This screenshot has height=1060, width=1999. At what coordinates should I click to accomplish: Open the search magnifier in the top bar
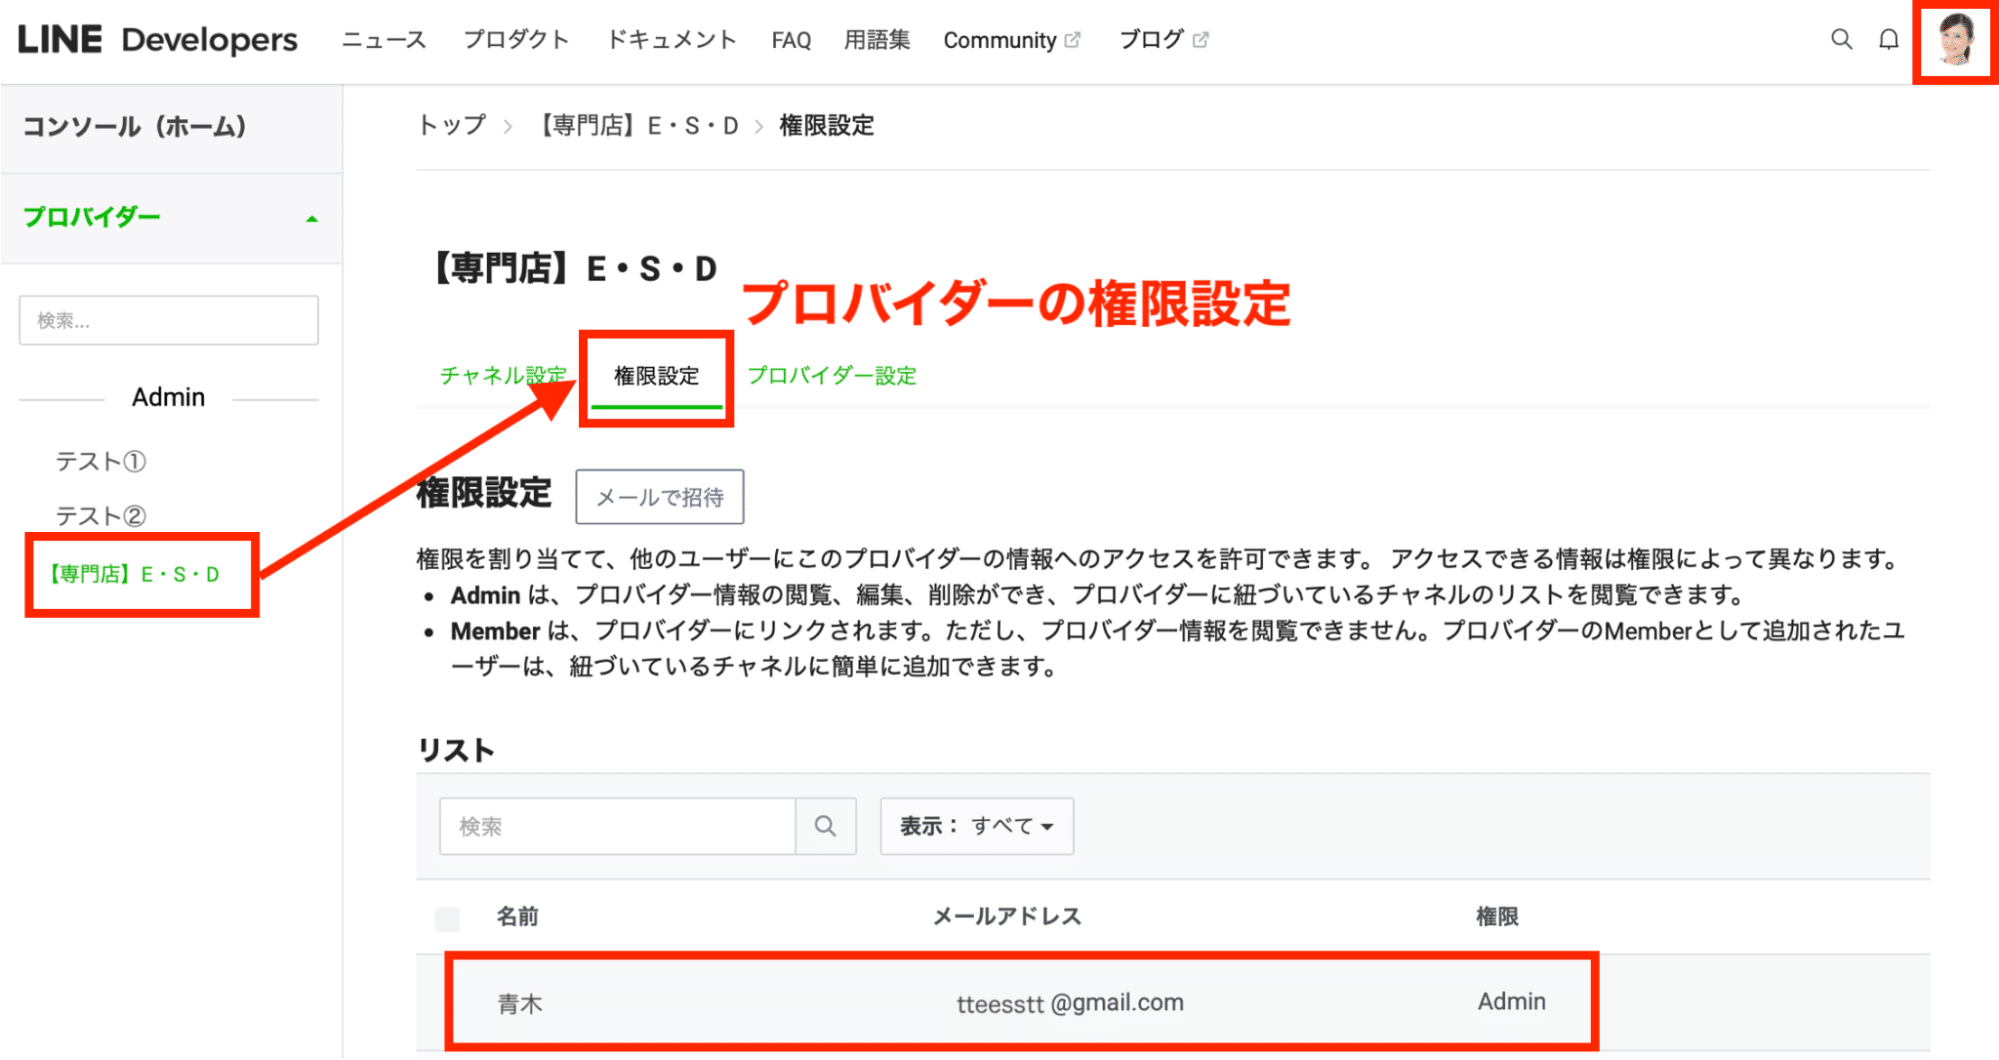[x=1841, y=39]
